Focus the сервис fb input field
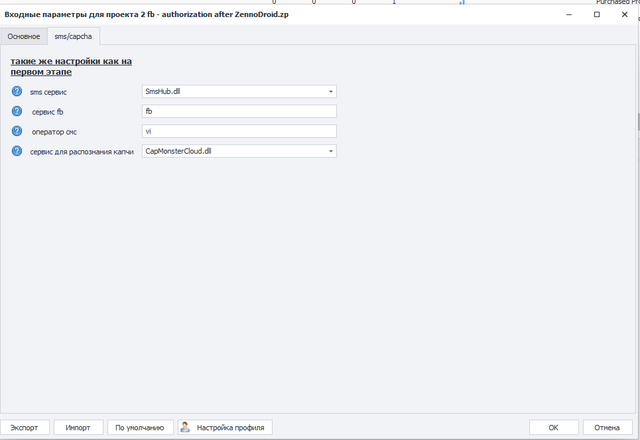This screenshot has width=640, height=440. point(239,111)
